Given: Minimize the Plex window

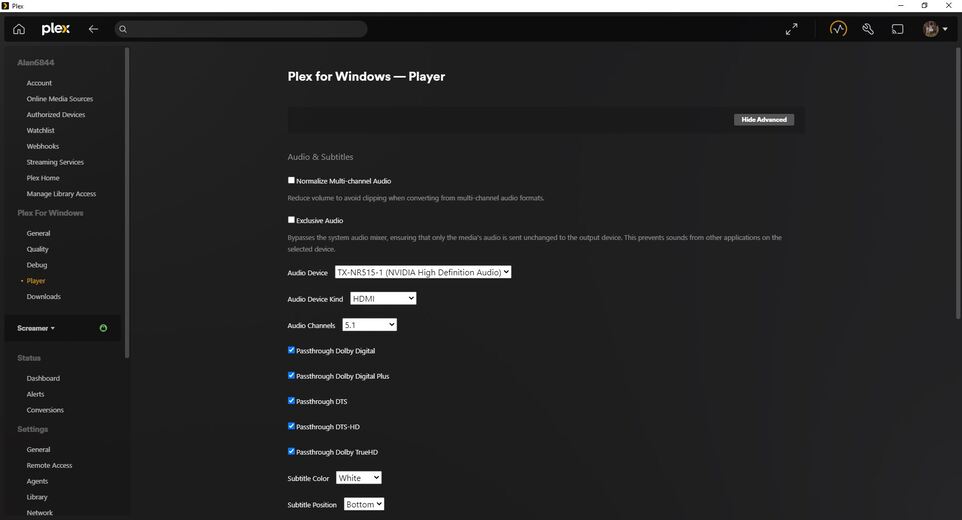Looking at the screenshot, I should (x=901, y=6).
